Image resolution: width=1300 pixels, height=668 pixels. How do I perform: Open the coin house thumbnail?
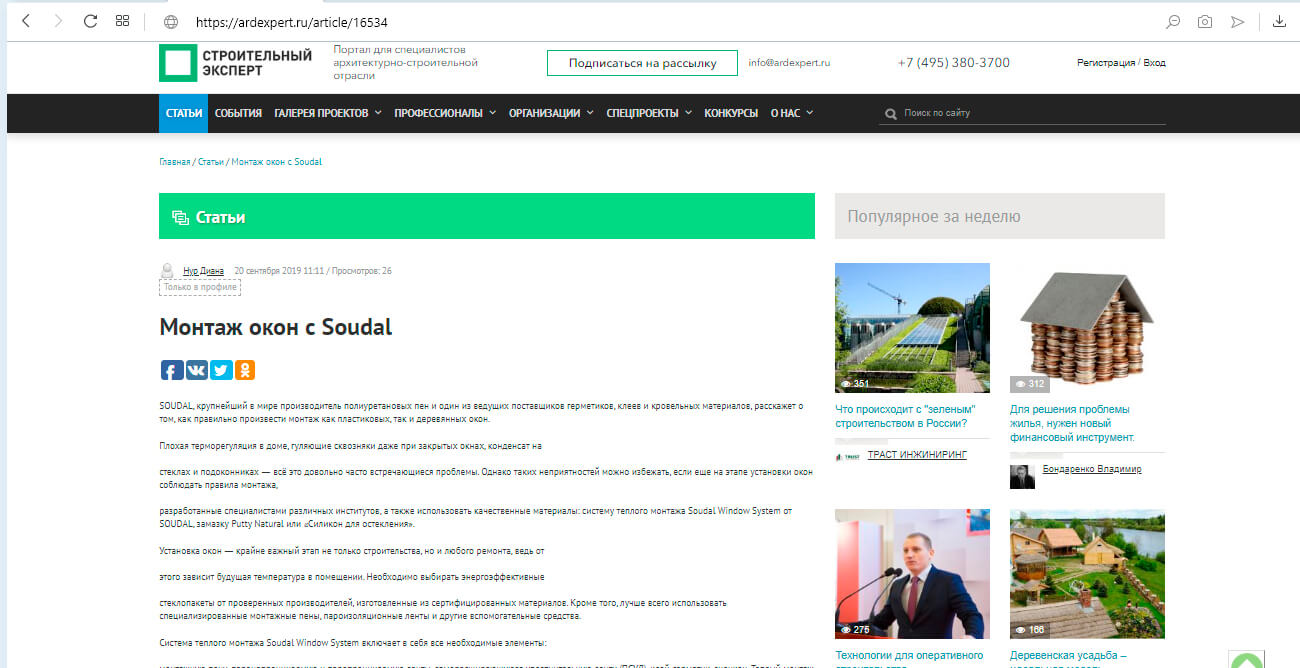(x=1087, y=328)
